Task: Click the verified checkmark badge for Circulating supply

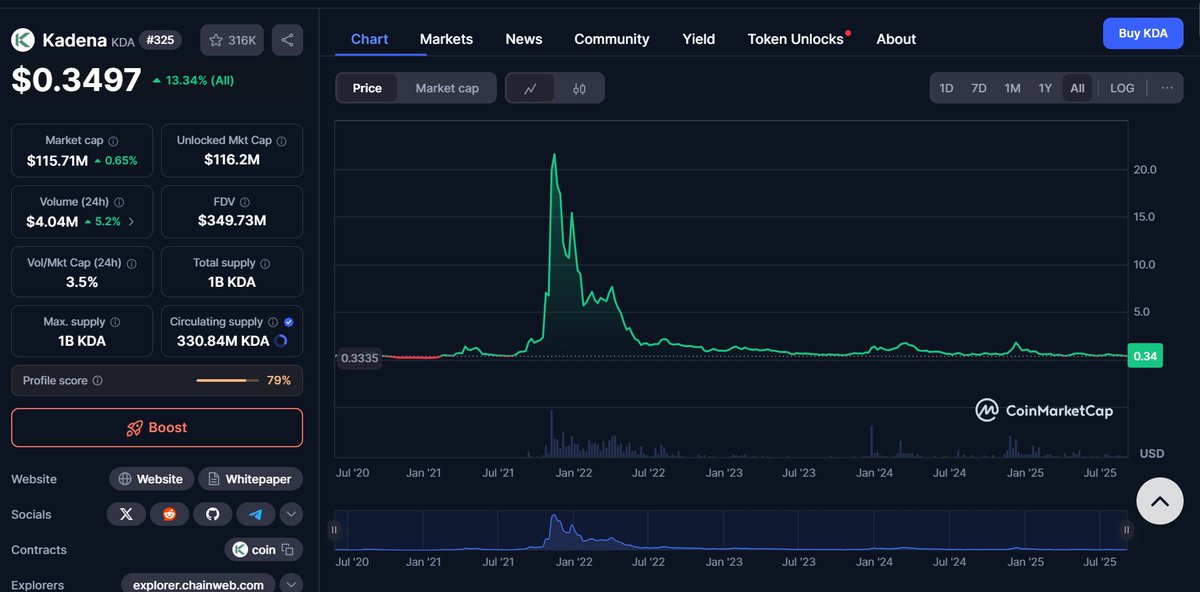Action: tap(289, 322)
